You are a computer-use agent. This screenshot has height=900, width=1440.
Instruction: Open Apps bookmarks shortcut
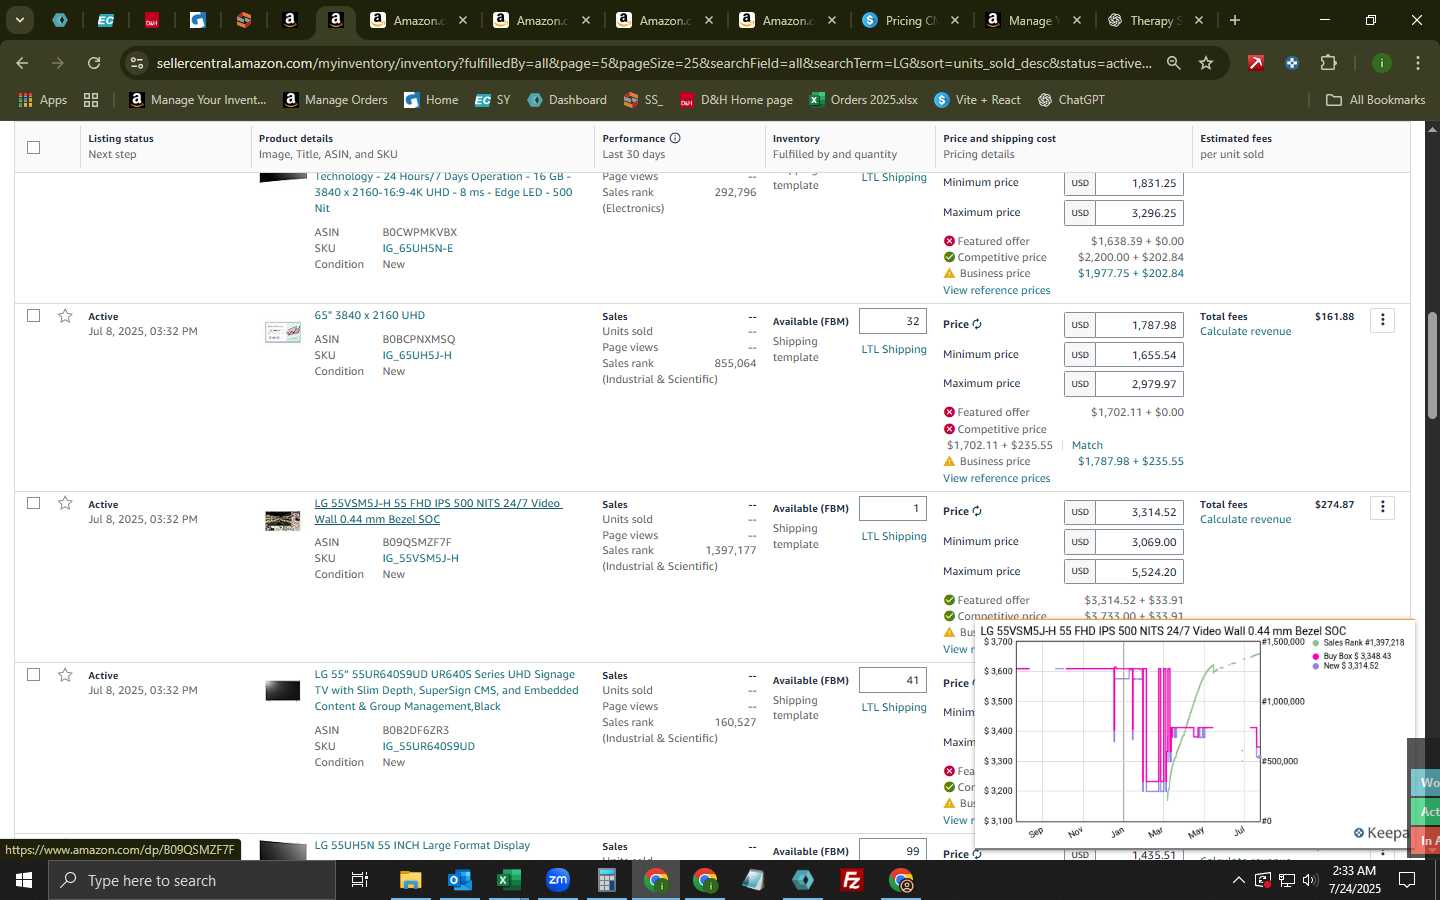click(x=43, y=100)
